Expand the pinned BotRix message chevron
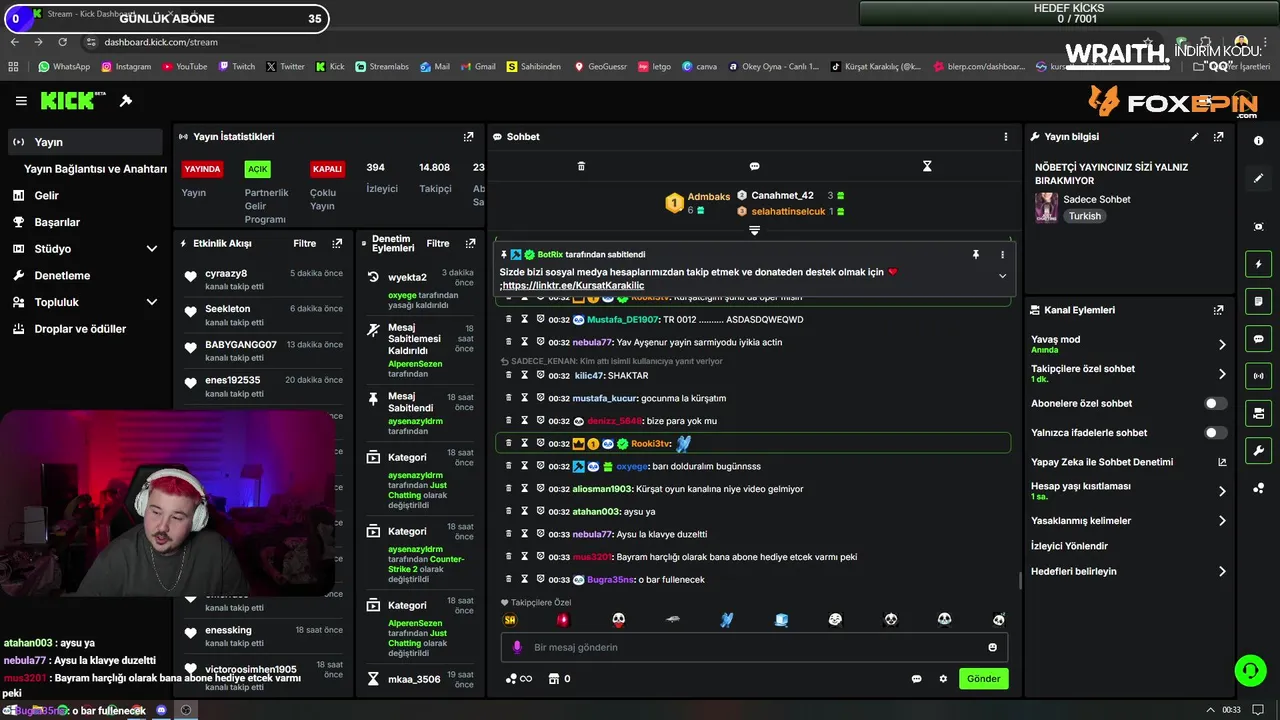1280x720 pixels. click(x=1002, y=276)
